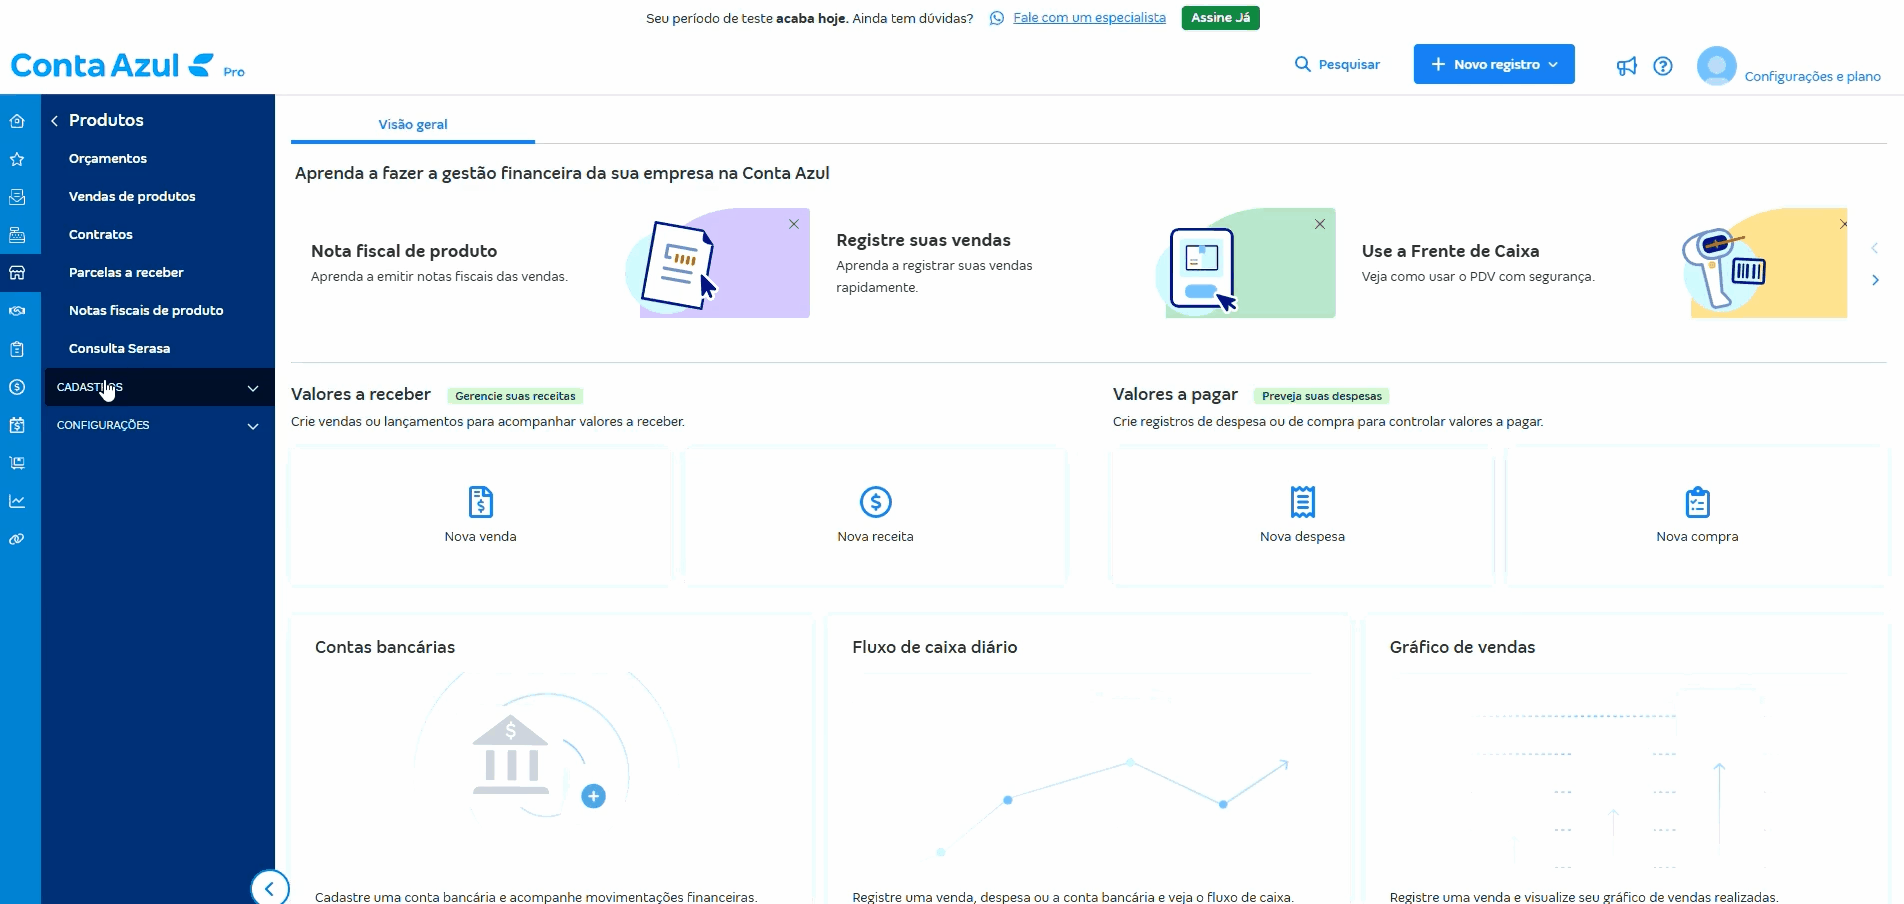Viewport: 1904px width, 904px height.
Task: Open Notas fiscais de produto menu item
Action: click(x=146, y=311)
